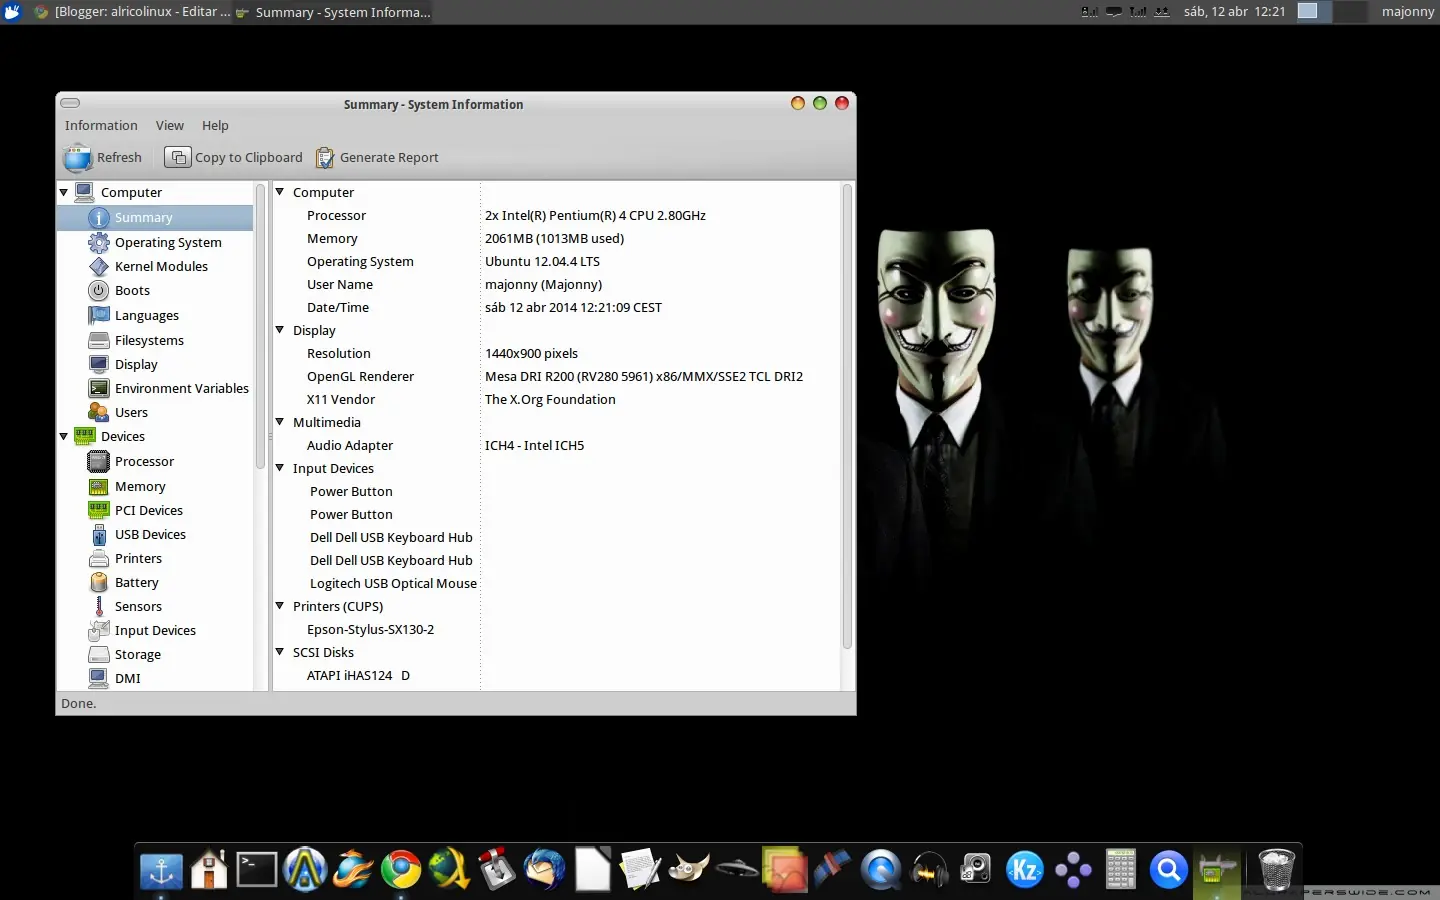
Task: Select the USB Devices sidebar icon
Action: [x=98, y=534]
